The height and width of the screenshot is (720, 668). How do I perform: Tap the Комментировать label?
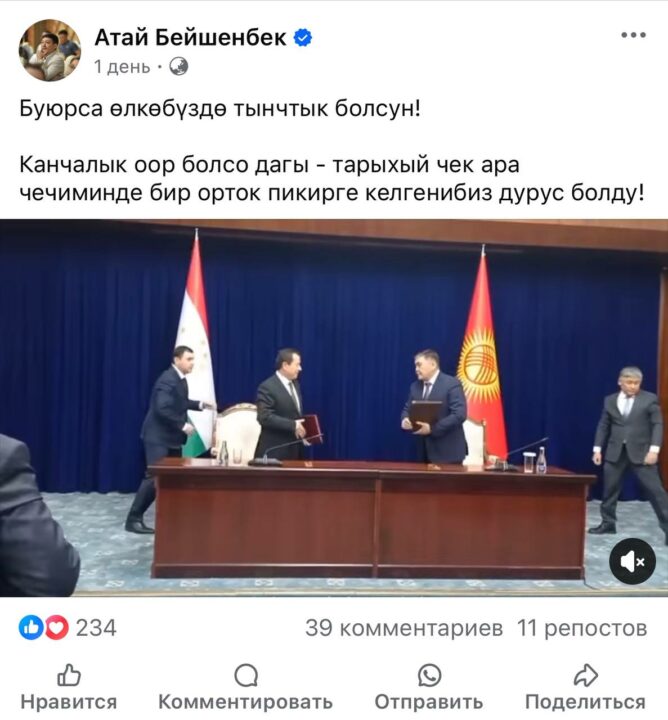[x=246, y=702]
